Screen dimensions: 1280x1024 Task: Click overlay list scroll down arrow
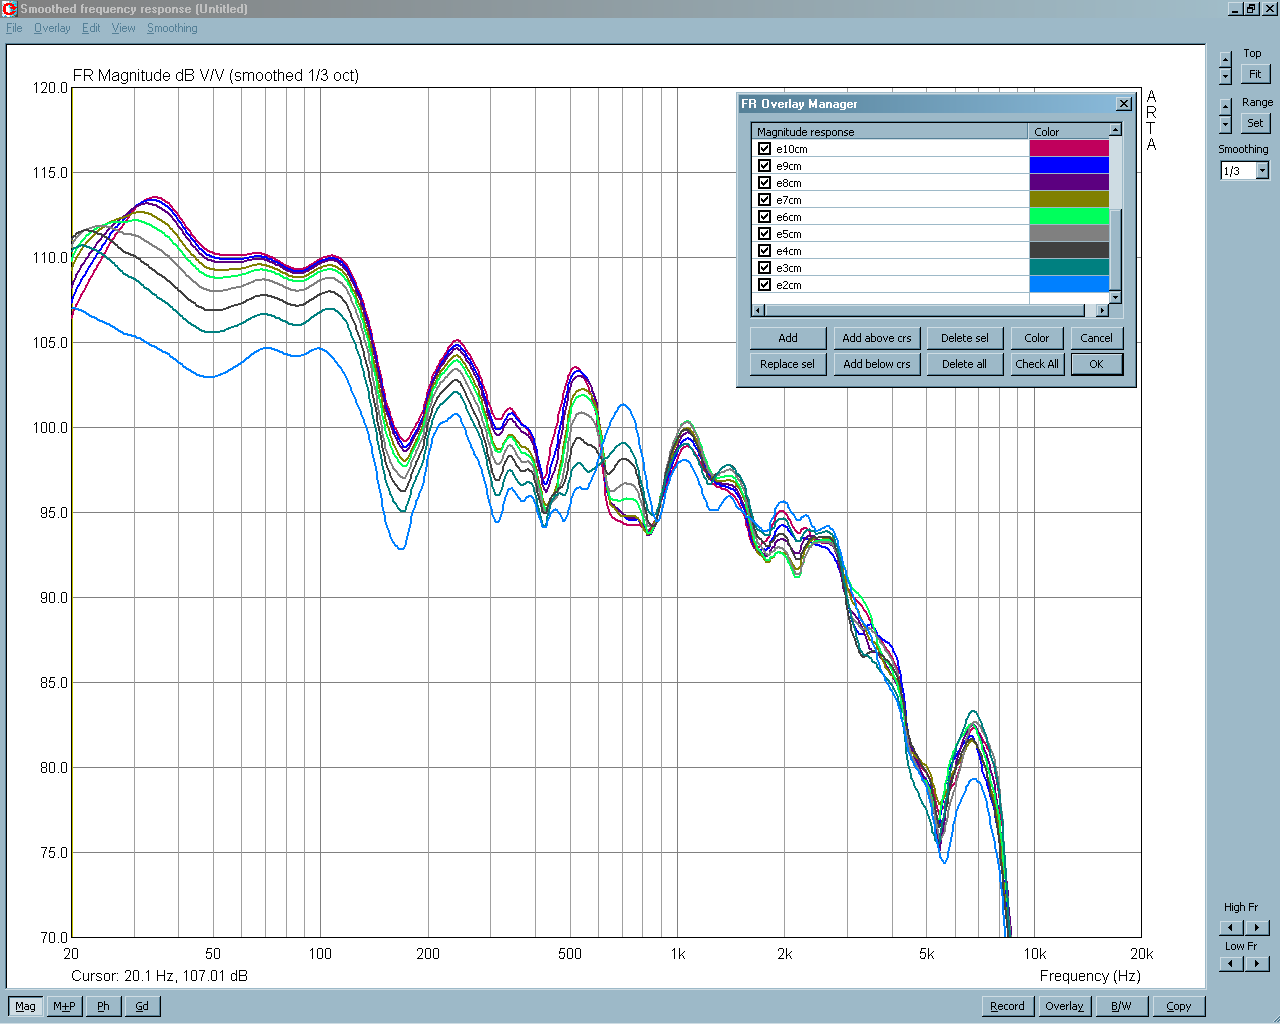(1115, 297)
